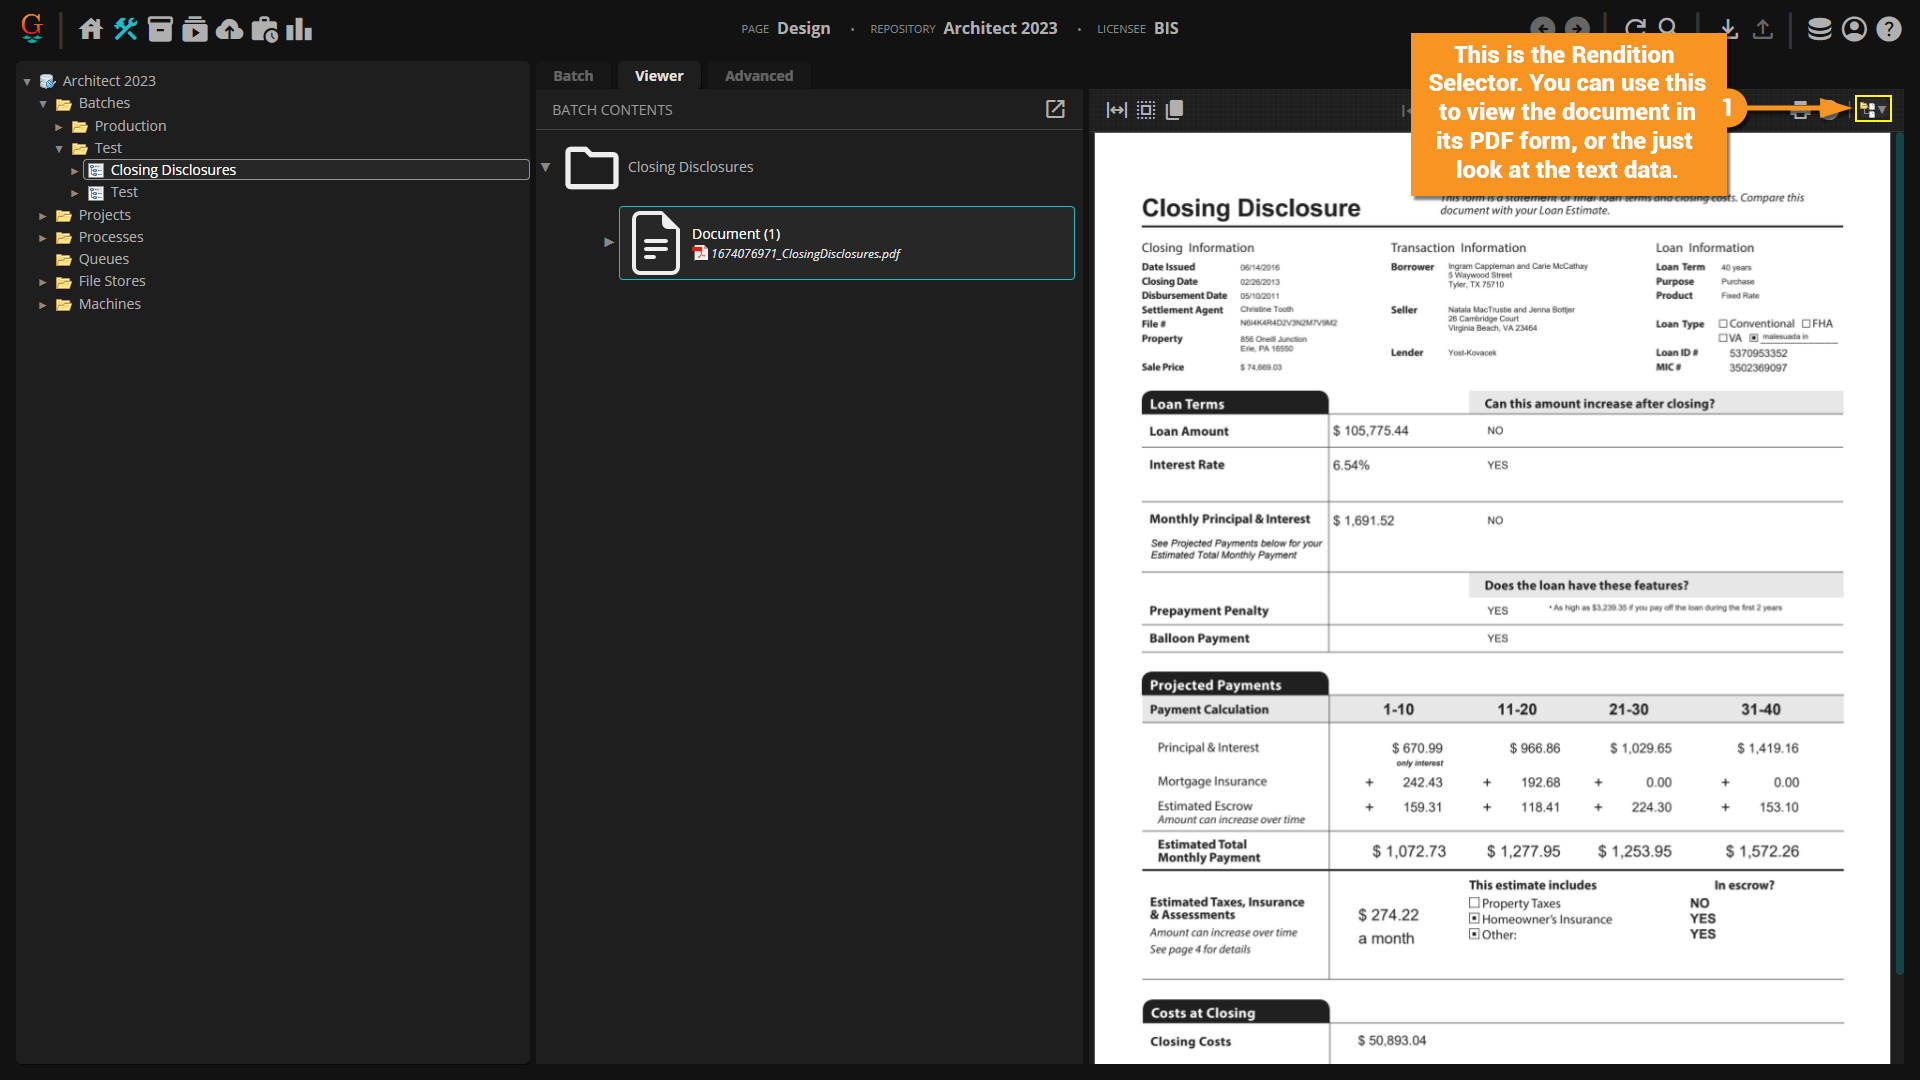Open the help question mark icon
This screenshot has width=1920, height=1080.
pos(1888,29)
